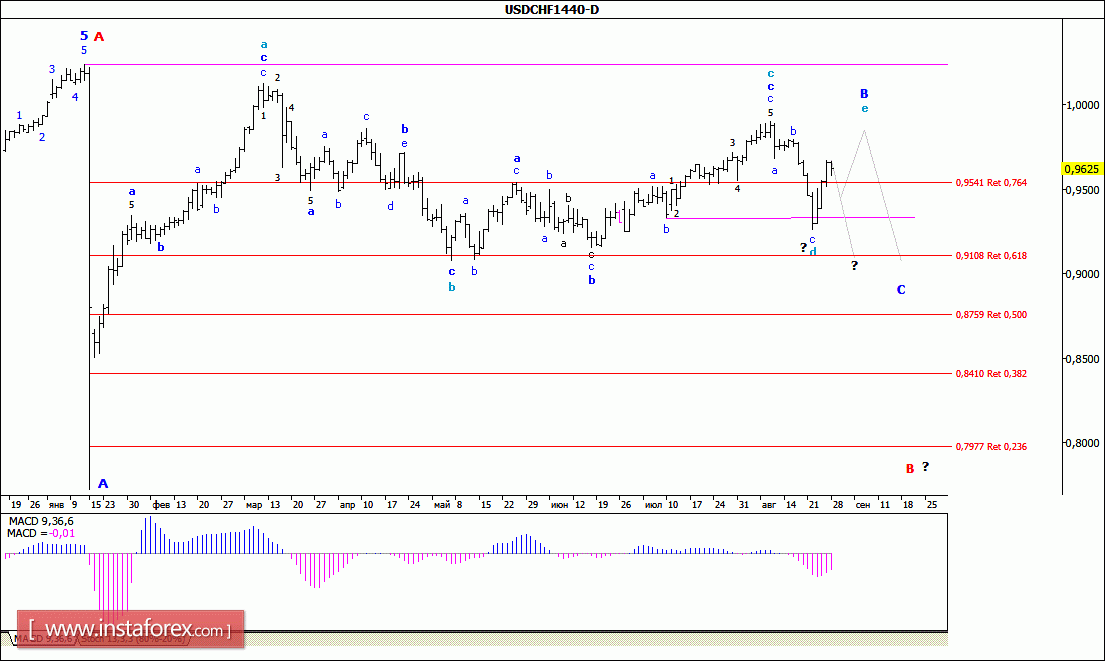Image resolution: width=1105 pixels, height=661 pixels.
Task: Select the 0,7977 Ret 0,236 Fibonacci label
Action: (x=991, y=446)
